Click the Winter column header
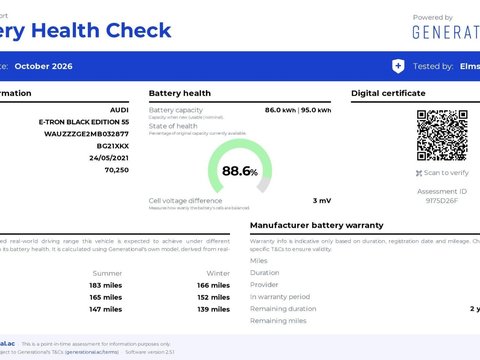Viewport: 480px width, 360px height. [218, 273]
